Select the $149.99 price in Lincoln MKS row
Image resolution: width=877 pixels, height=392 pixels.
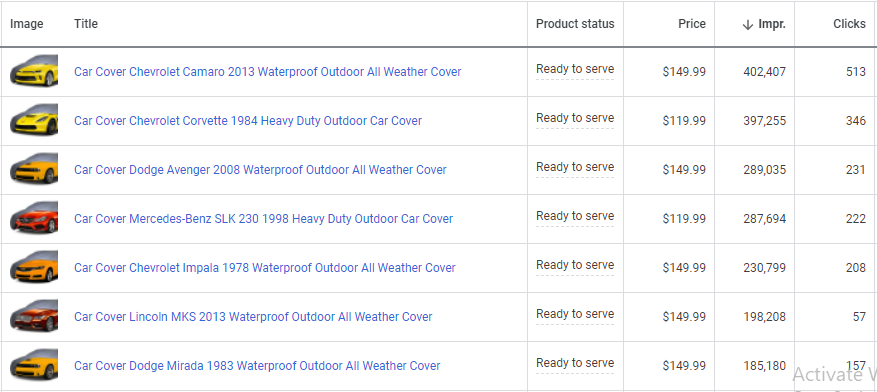tap(684, 317)
